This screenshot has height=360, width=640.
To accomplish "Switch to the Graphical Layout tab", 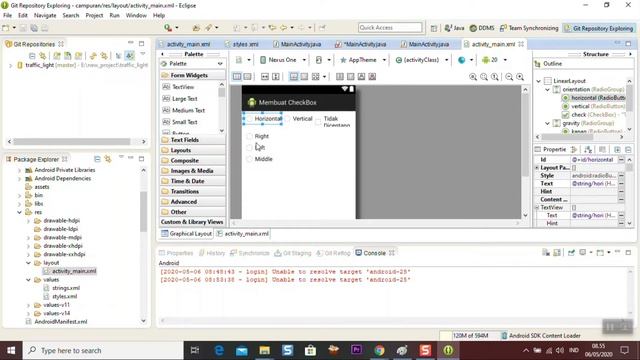I will point(187,233).
